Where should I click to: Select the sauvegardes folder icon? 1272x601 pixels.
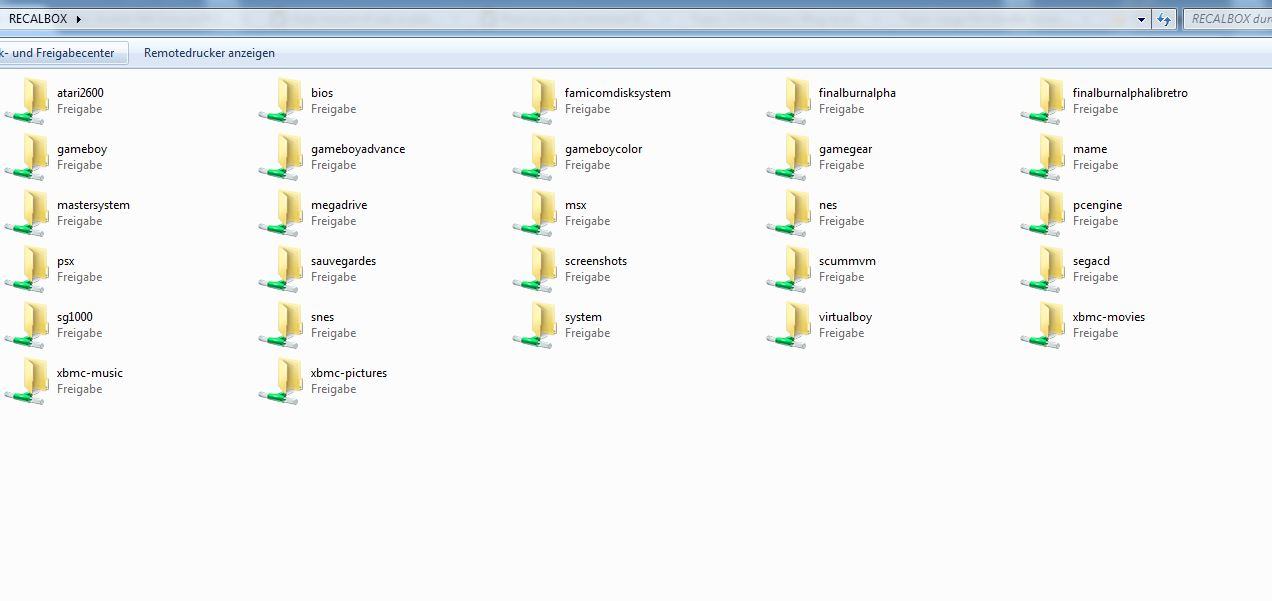(x=281, y=269)
